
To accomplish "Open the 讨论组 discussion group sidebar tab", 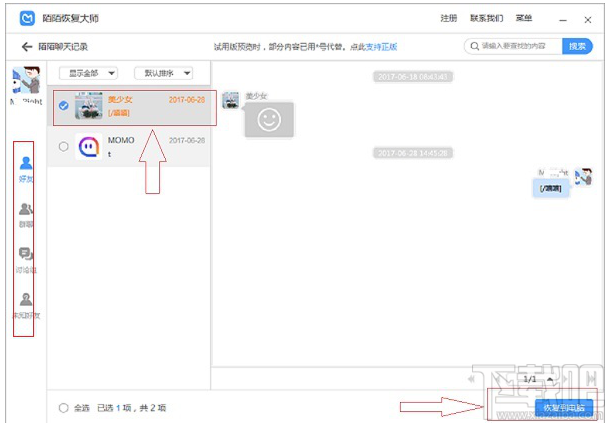I will click(x=26, y=260).
